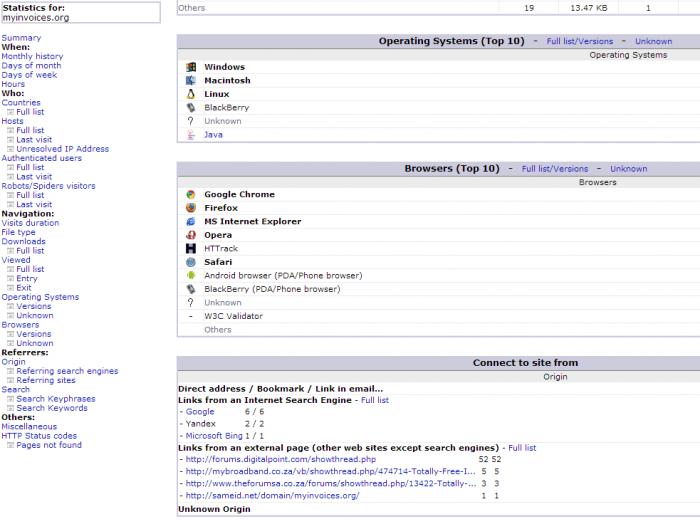Open Versions under sidebar Operating Systems

click(x=33, y=306)
